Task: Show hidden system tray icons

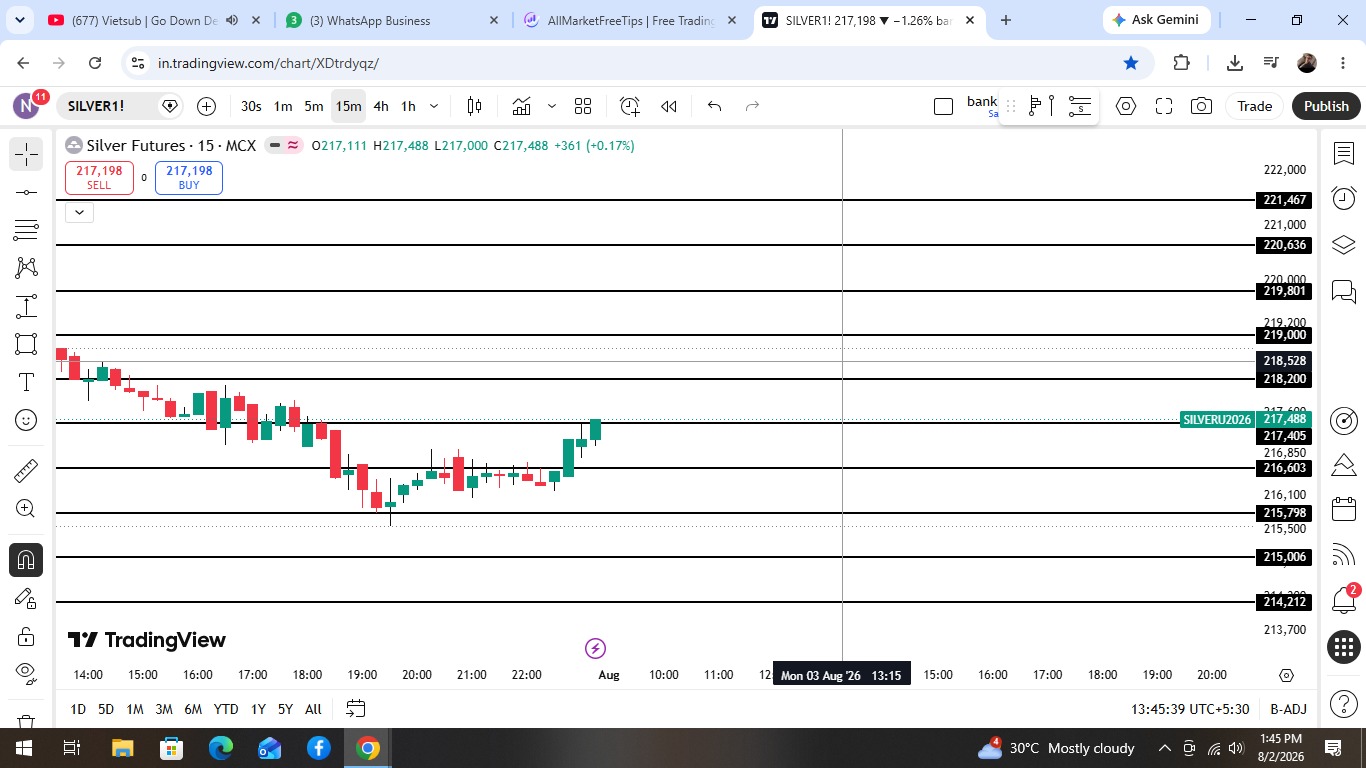Action: [1165, 748]
